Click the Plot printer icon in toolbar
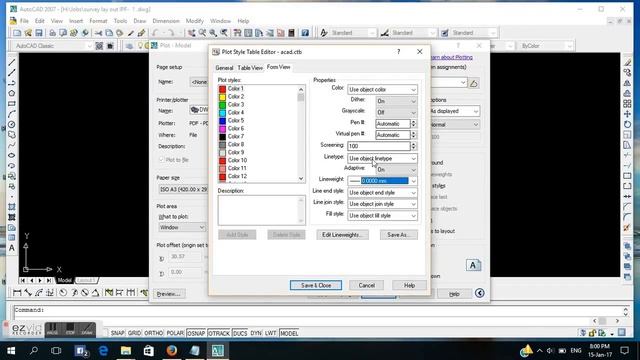This screenshot has height=360, width=640. (x=52, y=33)
